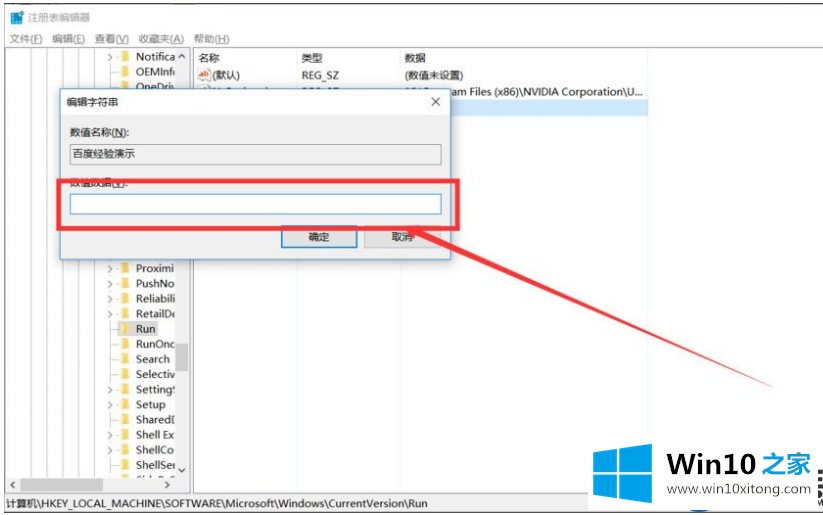Image resolution: width=823 pixels, height=515 pixels.
Task: Click the PushNo folder icon
Action: 125,283
